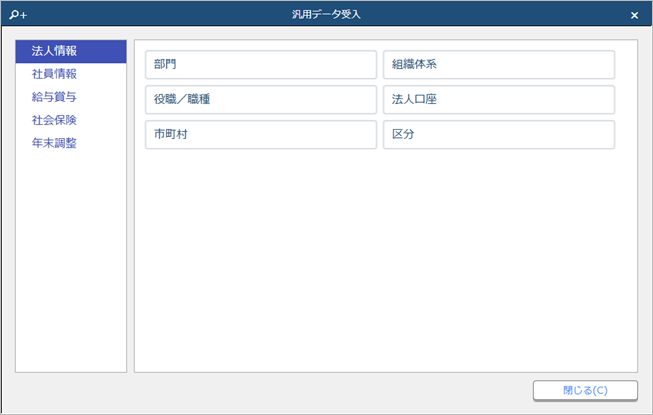Open the 部門 data import

click(x=261, y=65)
